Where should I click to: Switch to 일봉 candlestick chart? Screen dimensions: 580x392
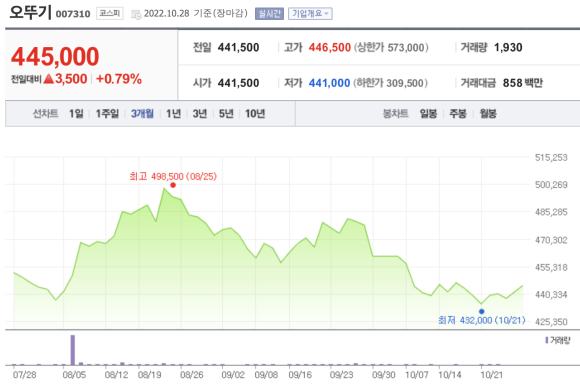pos(428,114)
